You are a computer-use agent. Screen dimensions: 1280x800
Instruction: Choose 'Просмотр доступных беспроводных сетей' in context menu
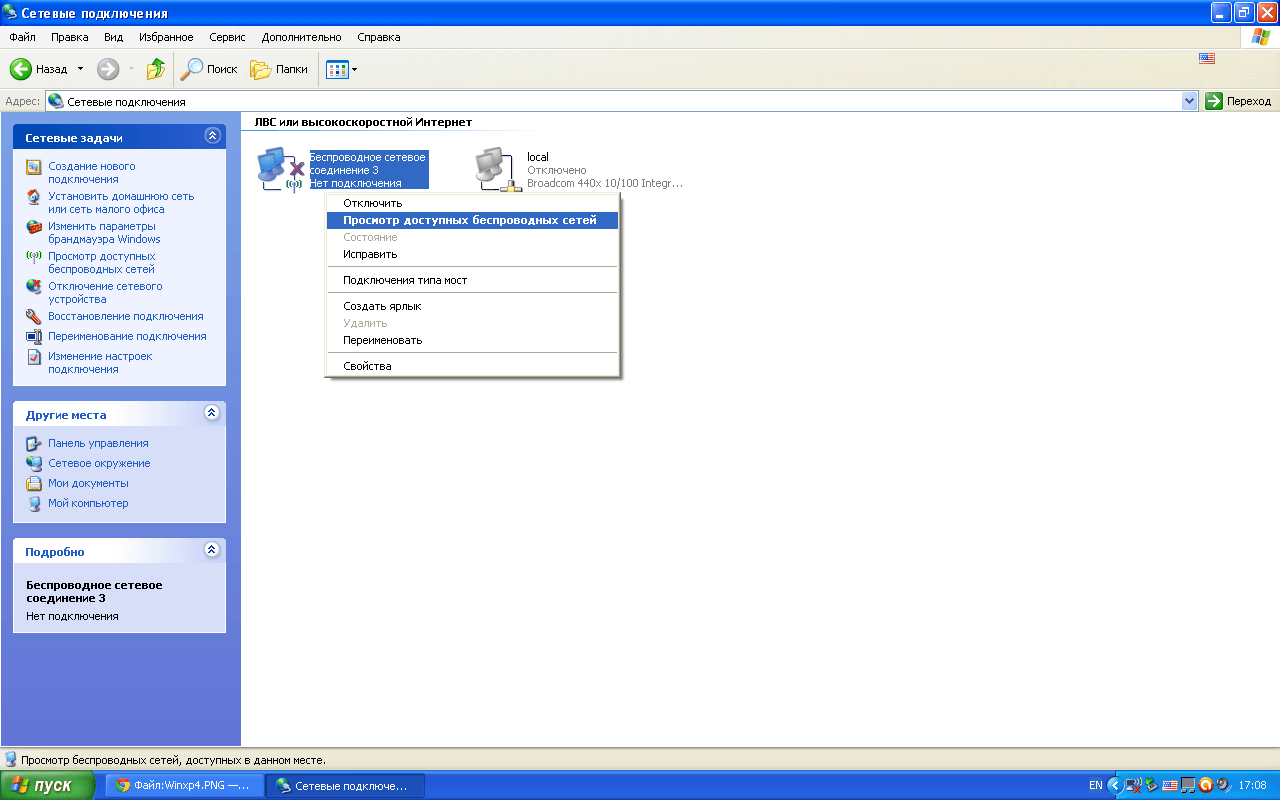[x=469, y=220]
